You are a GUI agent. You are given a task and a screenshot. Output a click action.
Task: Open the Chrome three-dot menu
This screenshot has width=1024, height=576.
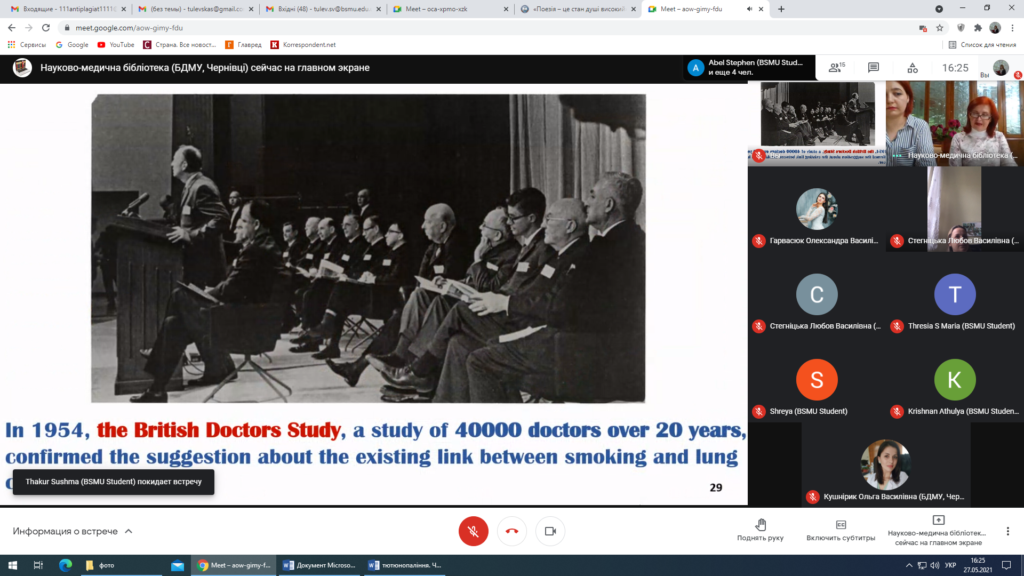[x=1012, y=28]
